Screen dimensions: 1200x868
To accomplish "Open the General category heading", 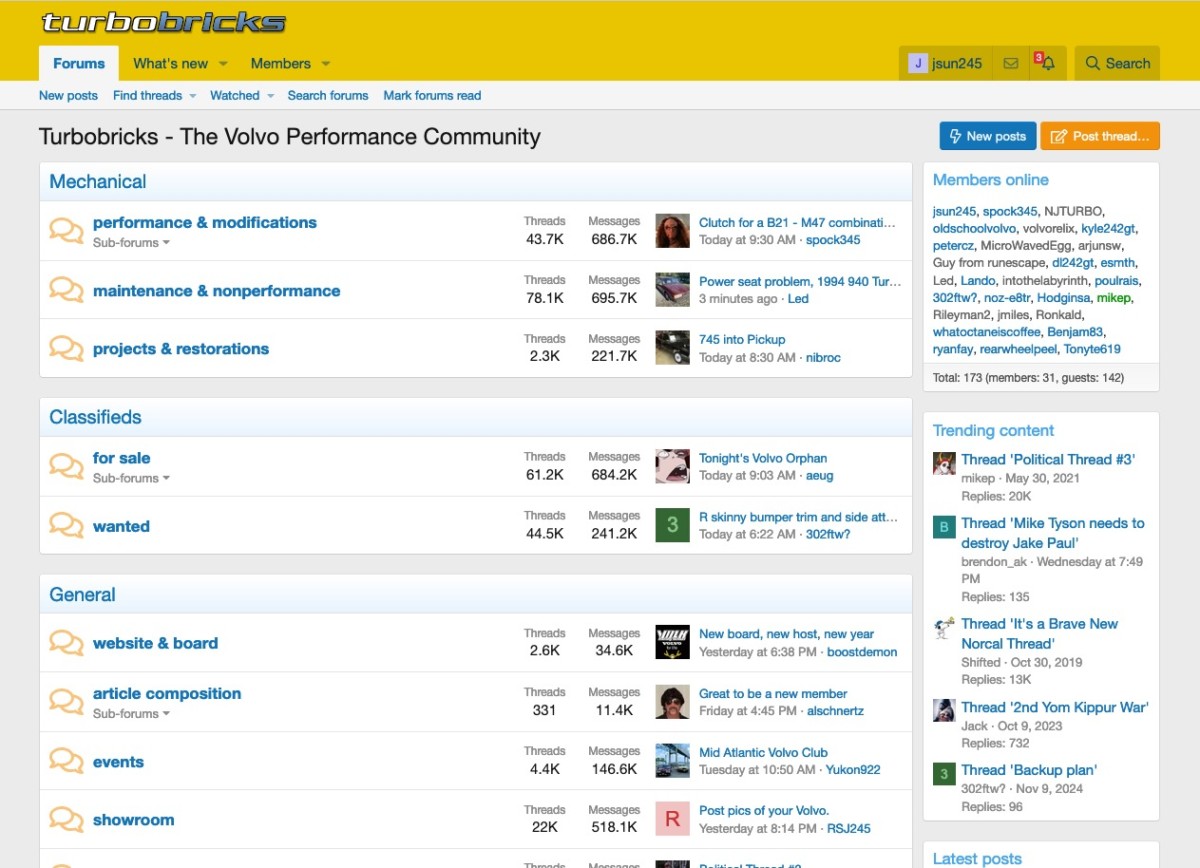I will point(82,594).
